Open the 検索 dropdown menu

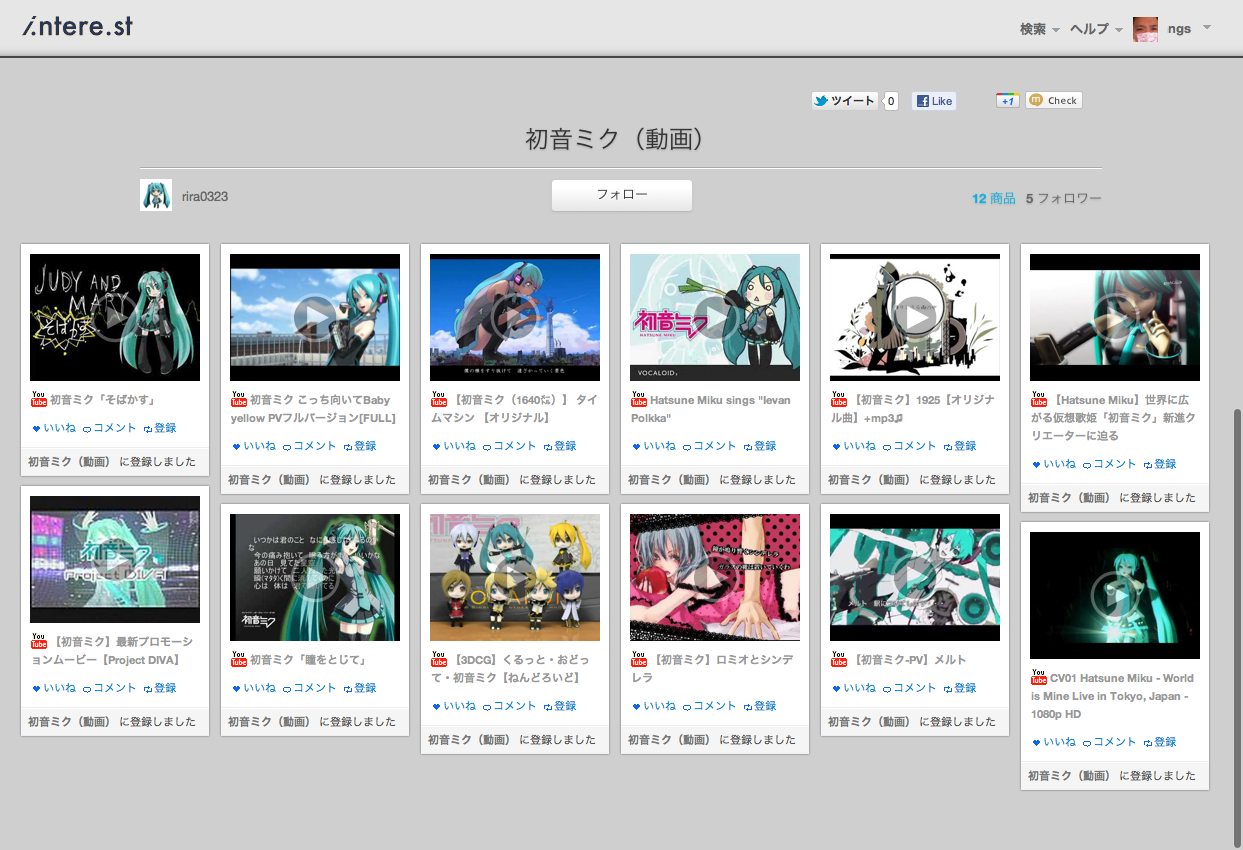(x=1039, y=29)
